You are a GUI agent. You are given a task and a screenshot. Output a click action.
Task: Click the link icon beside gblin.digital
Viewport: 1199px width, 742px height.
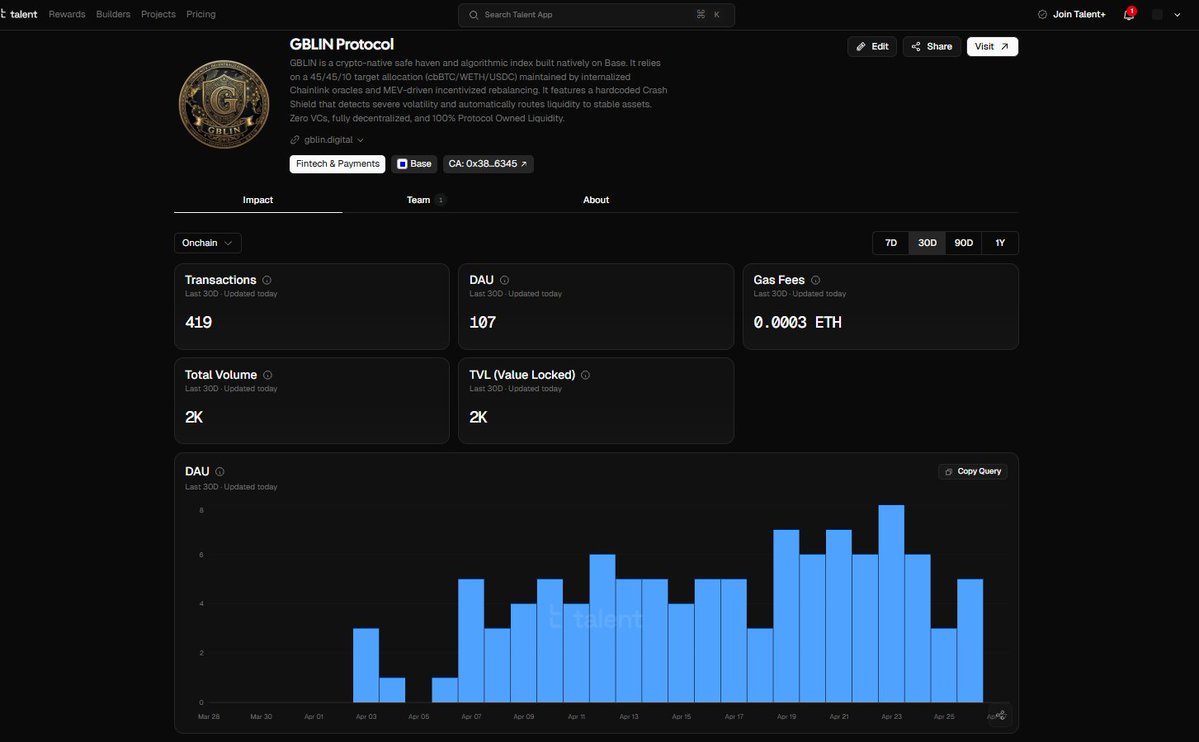pyautogui.click(x=294, y=140)
